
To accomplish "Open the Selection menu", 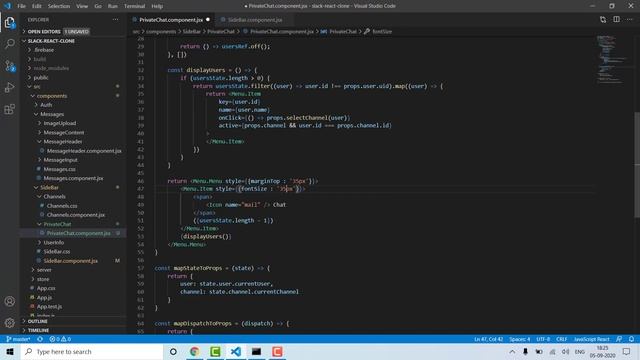I will 59,6.
